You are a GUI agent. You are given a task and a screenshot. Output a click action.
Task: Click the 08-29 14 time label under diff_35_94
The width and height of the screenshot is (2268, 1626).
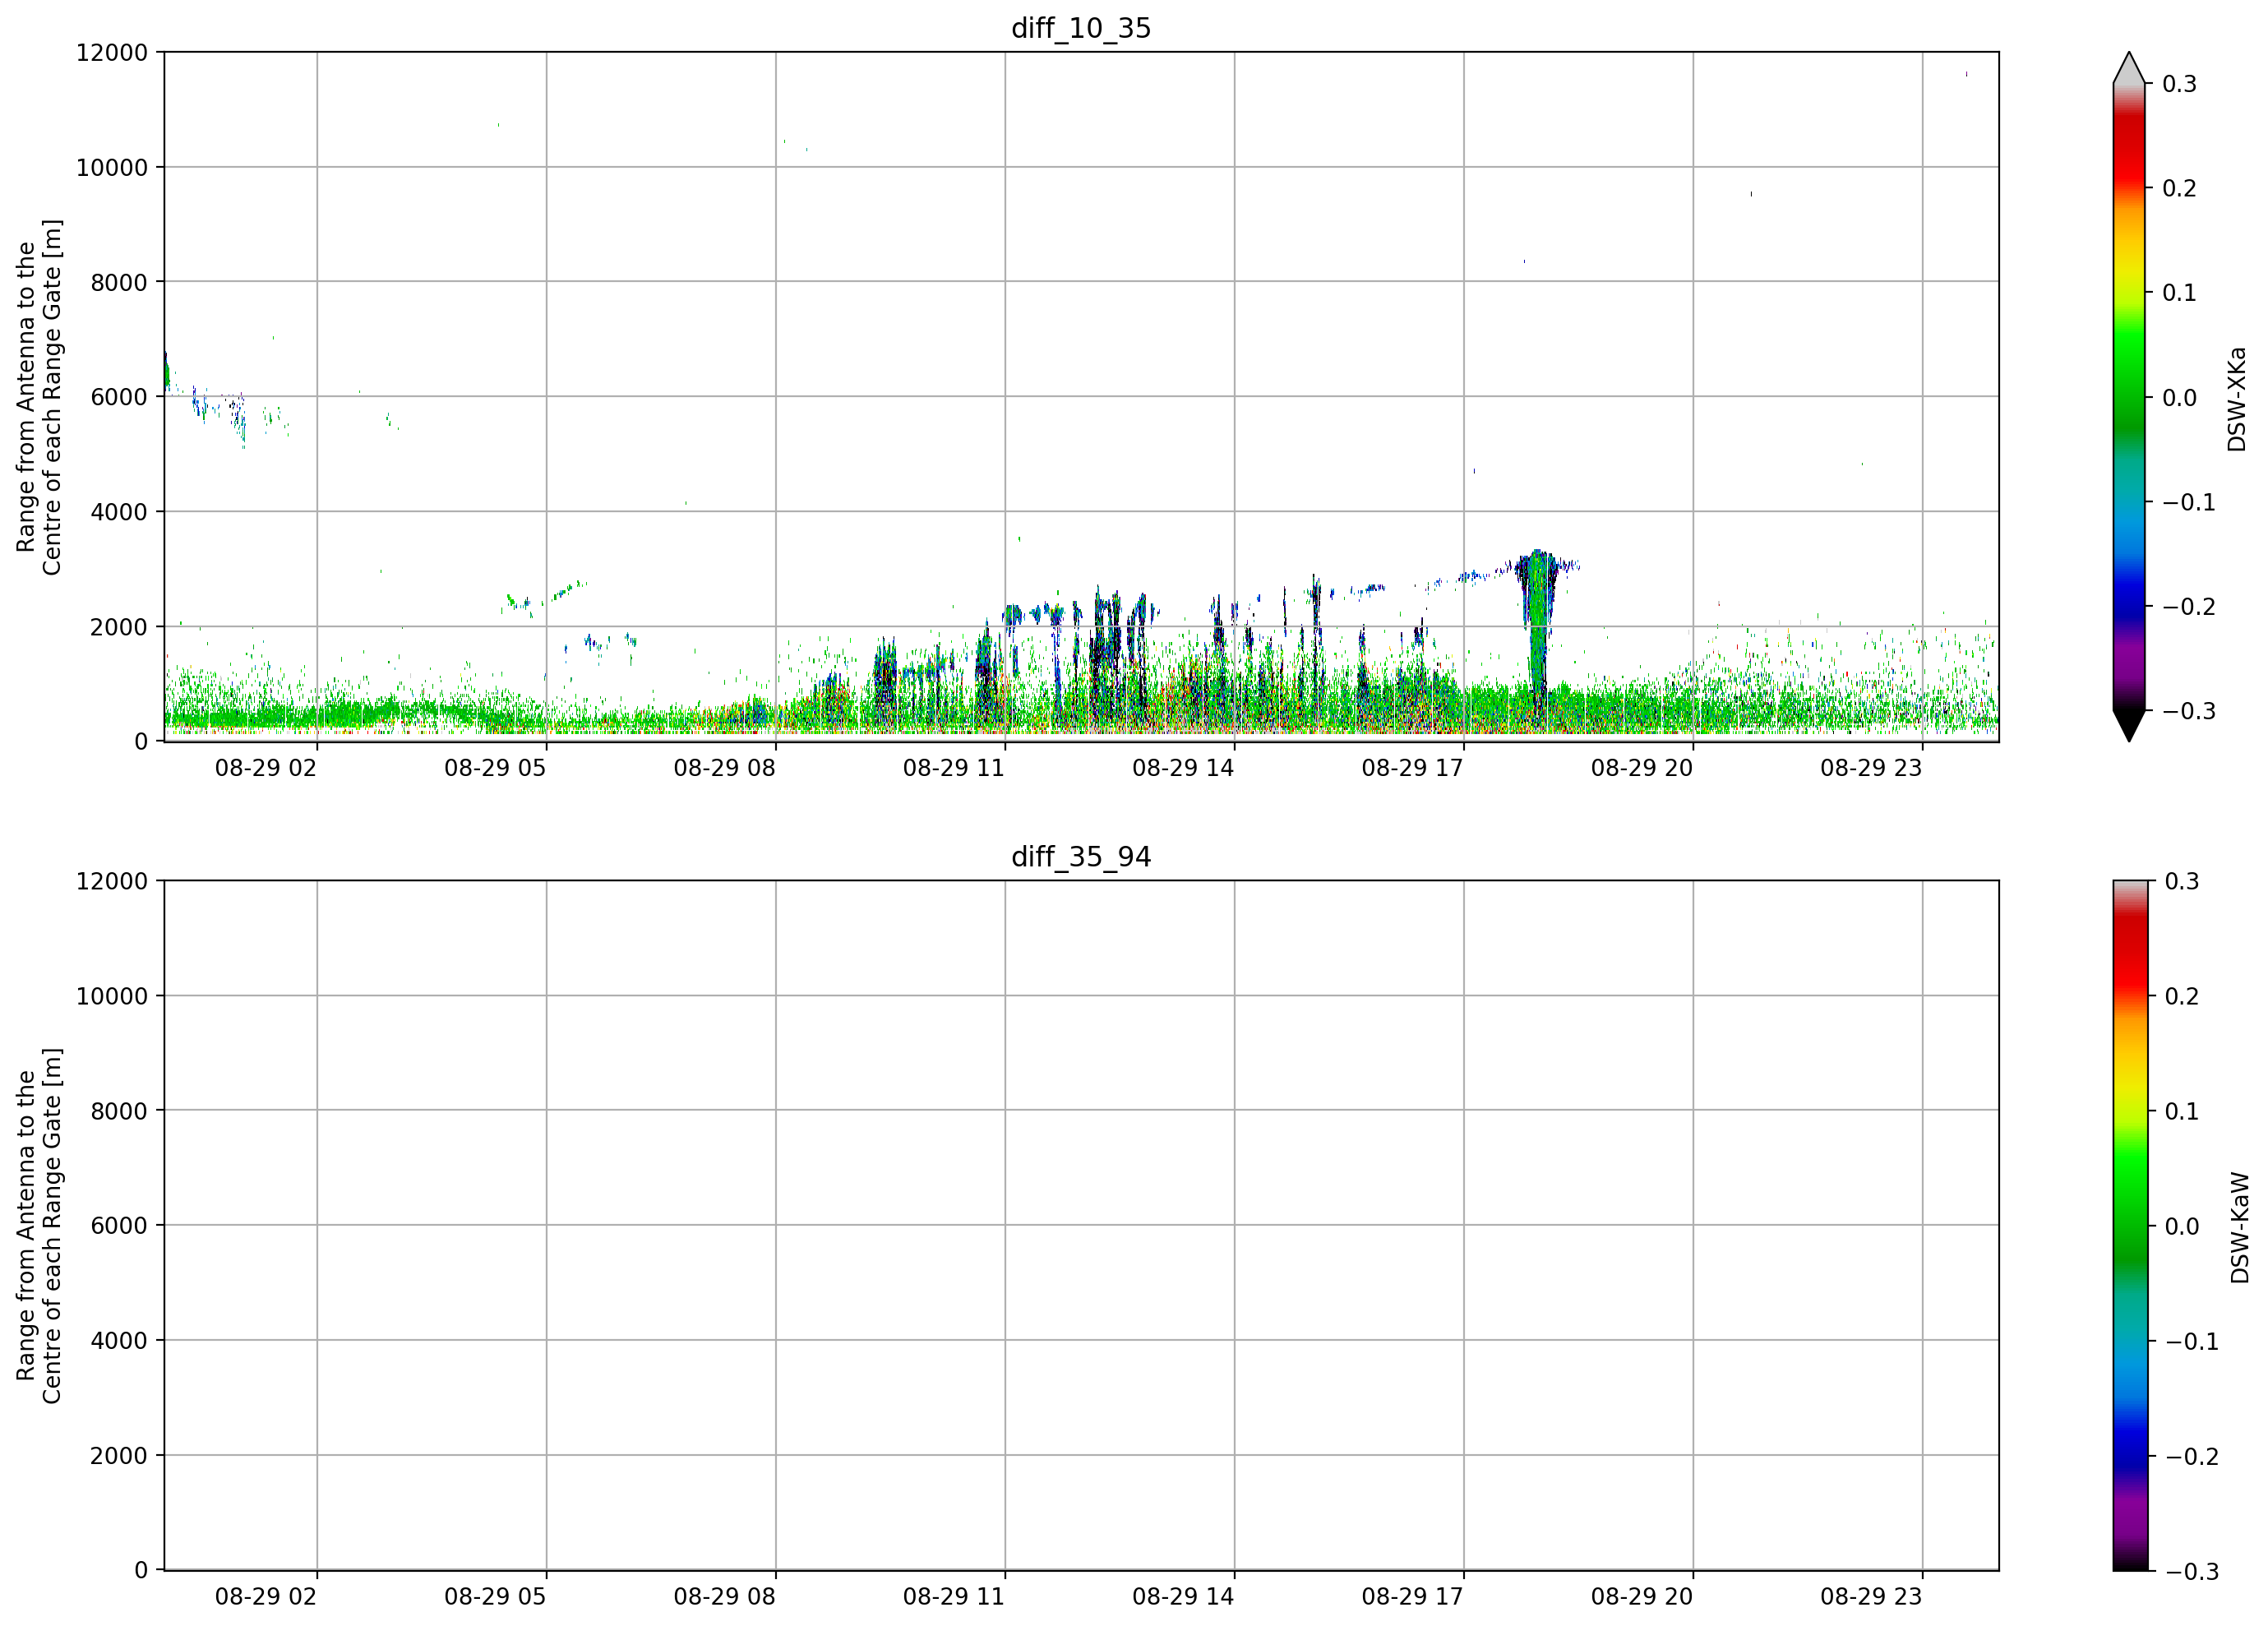(x=1183, y=1597)
